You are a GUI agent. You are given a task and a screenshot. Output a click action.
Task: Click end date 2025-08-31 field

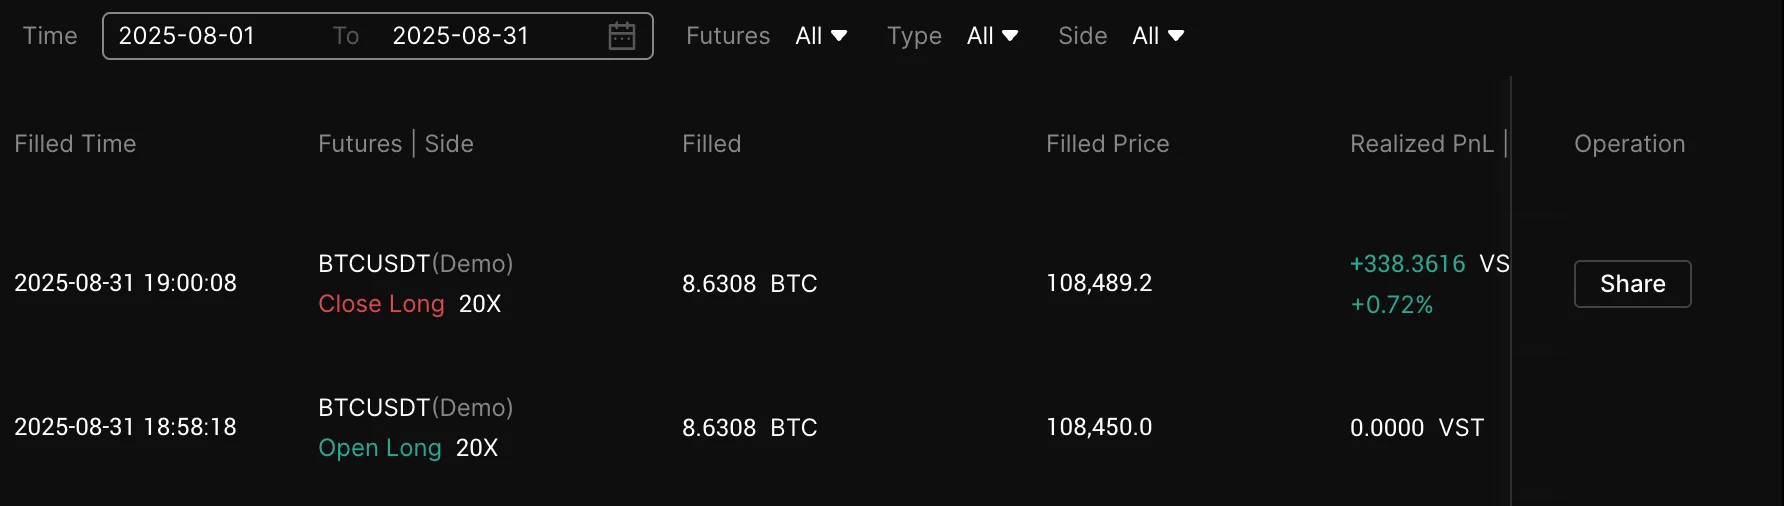460,36
